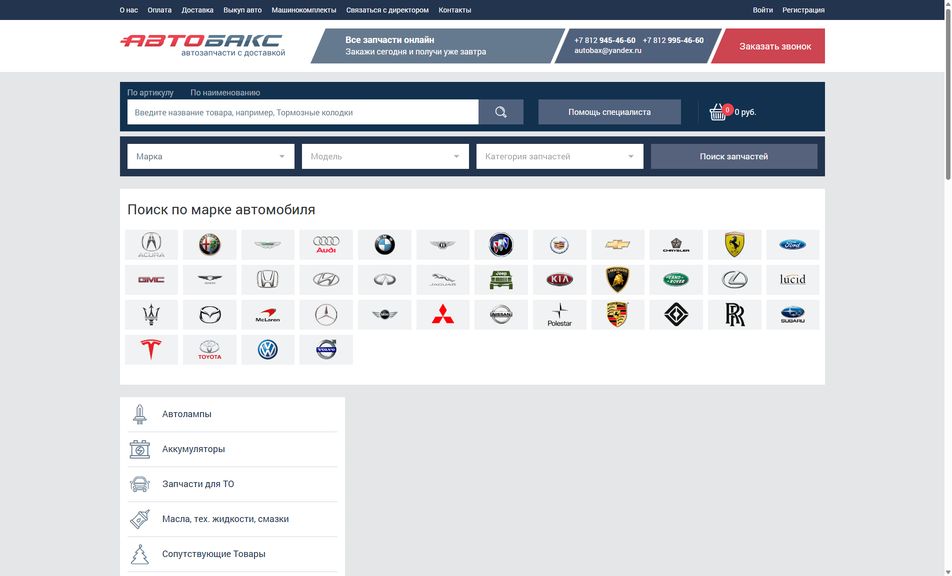Screen dimensions: 952x576
Task: Select the Acura brand logo
Action: coord(151,245)
